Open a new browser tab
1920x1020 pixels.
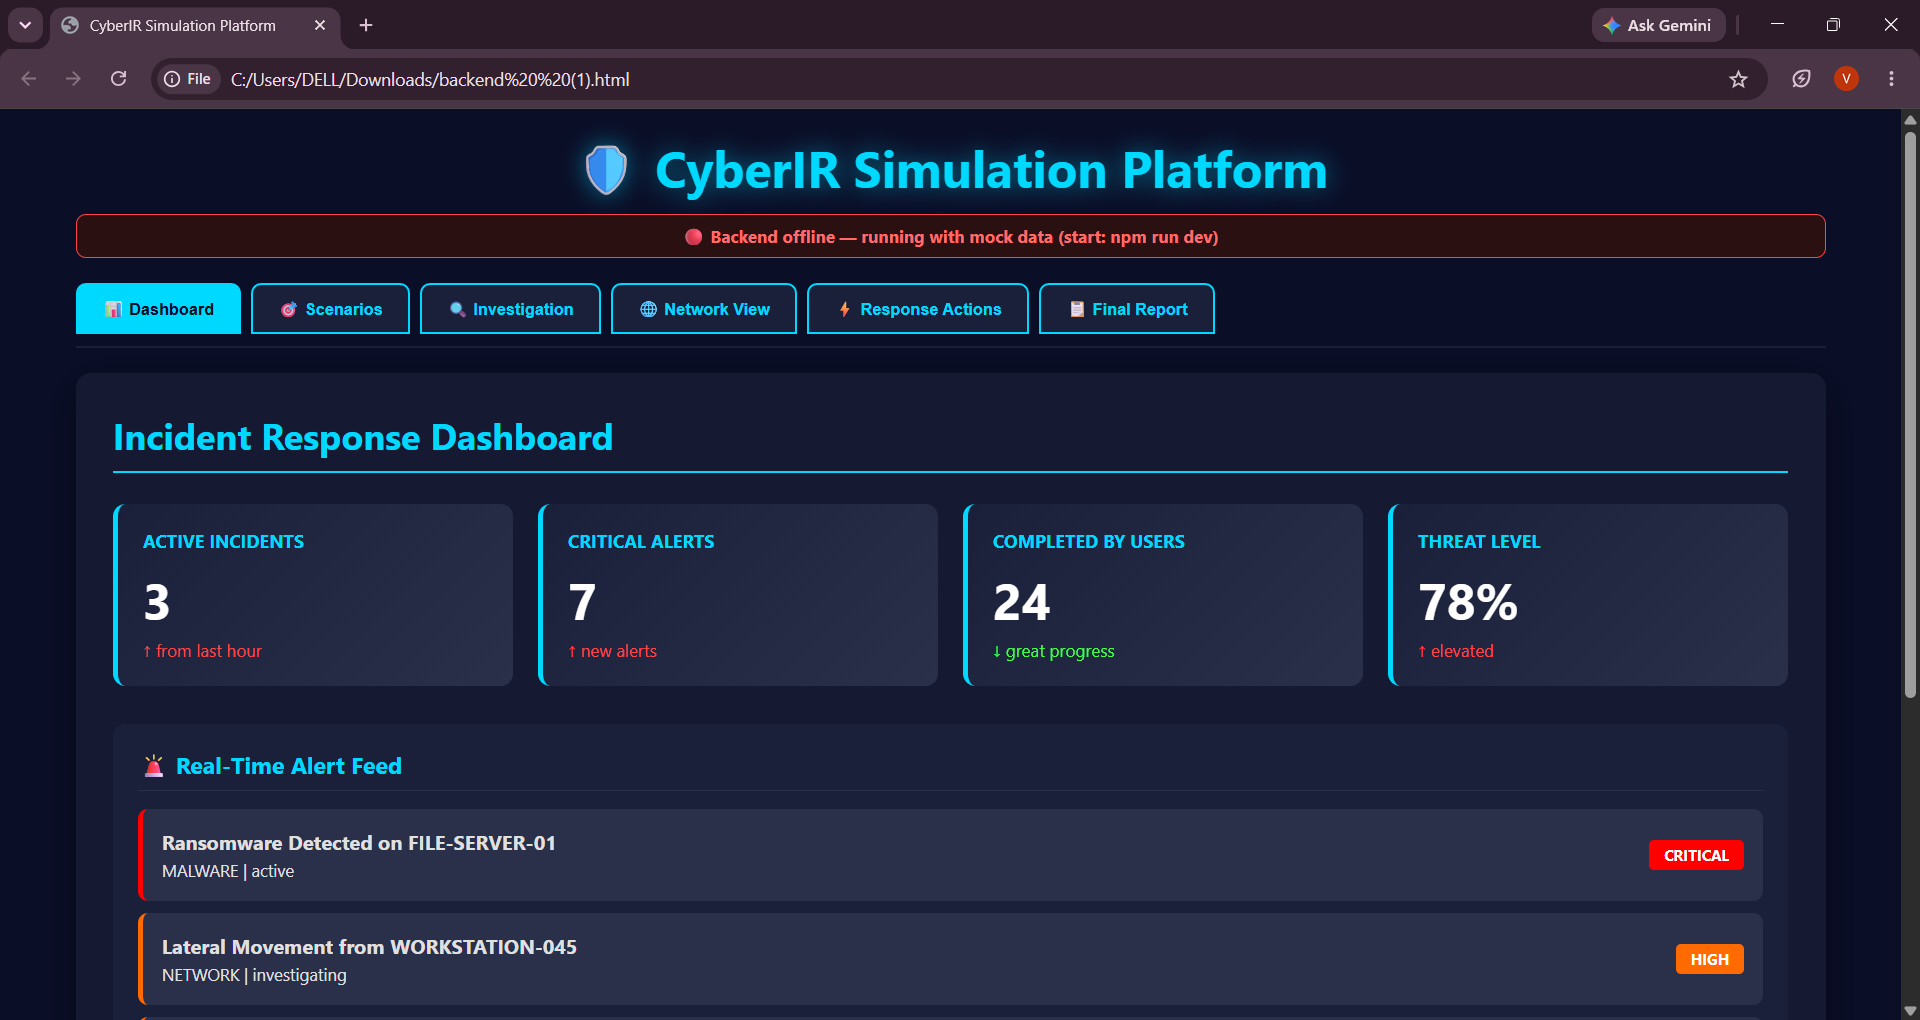pos(366,25)
